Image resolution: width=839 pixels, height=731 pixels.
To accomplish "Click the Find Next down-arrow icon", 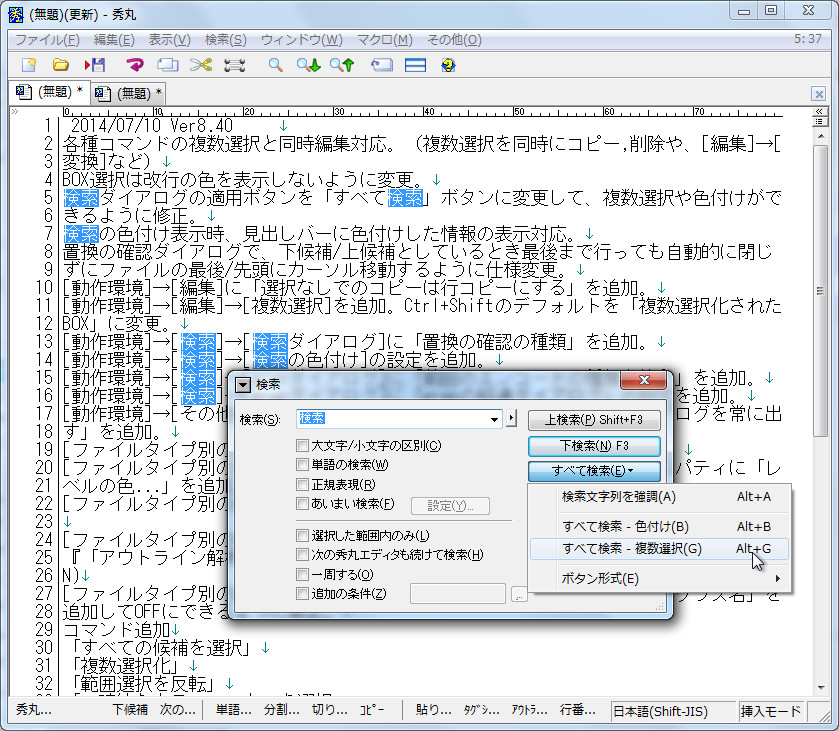I will tap(309, 65).
